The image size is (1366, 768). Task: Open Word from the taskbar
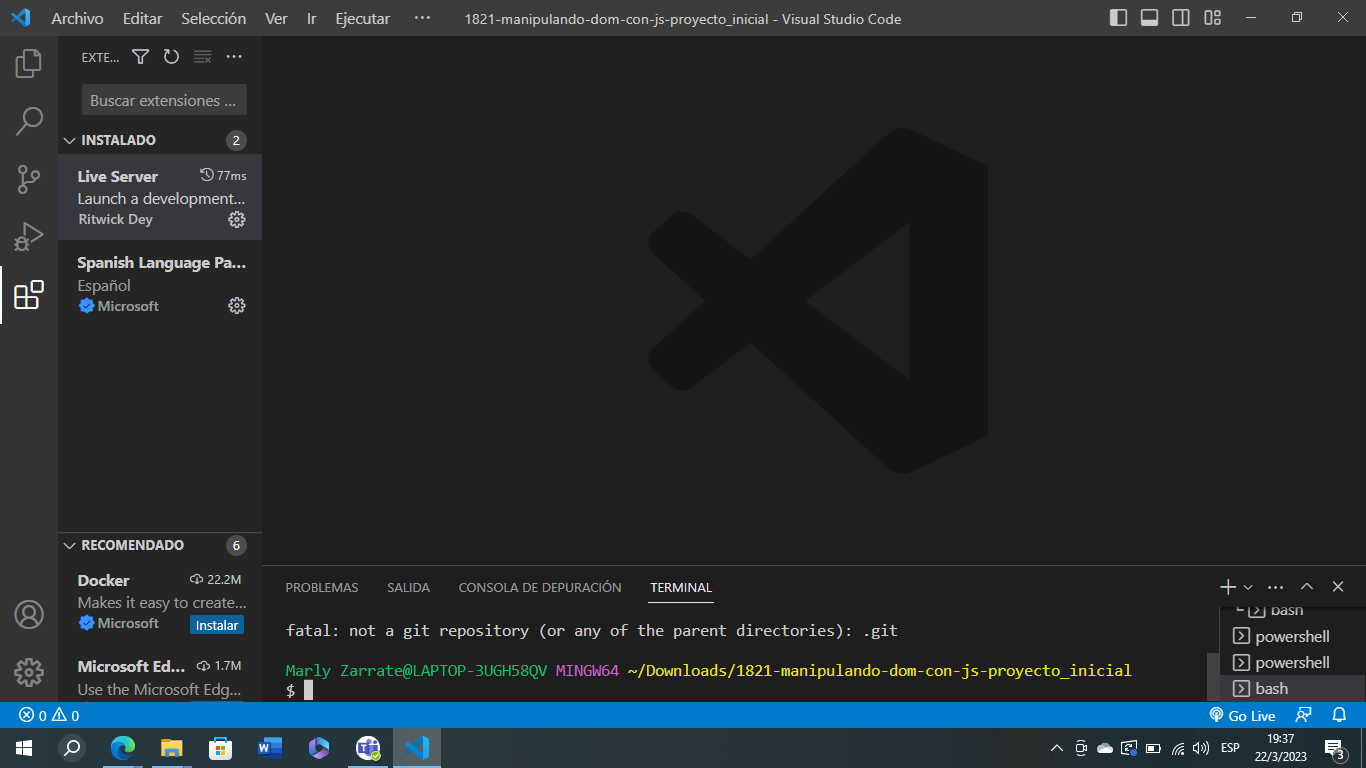coord(269,748)
